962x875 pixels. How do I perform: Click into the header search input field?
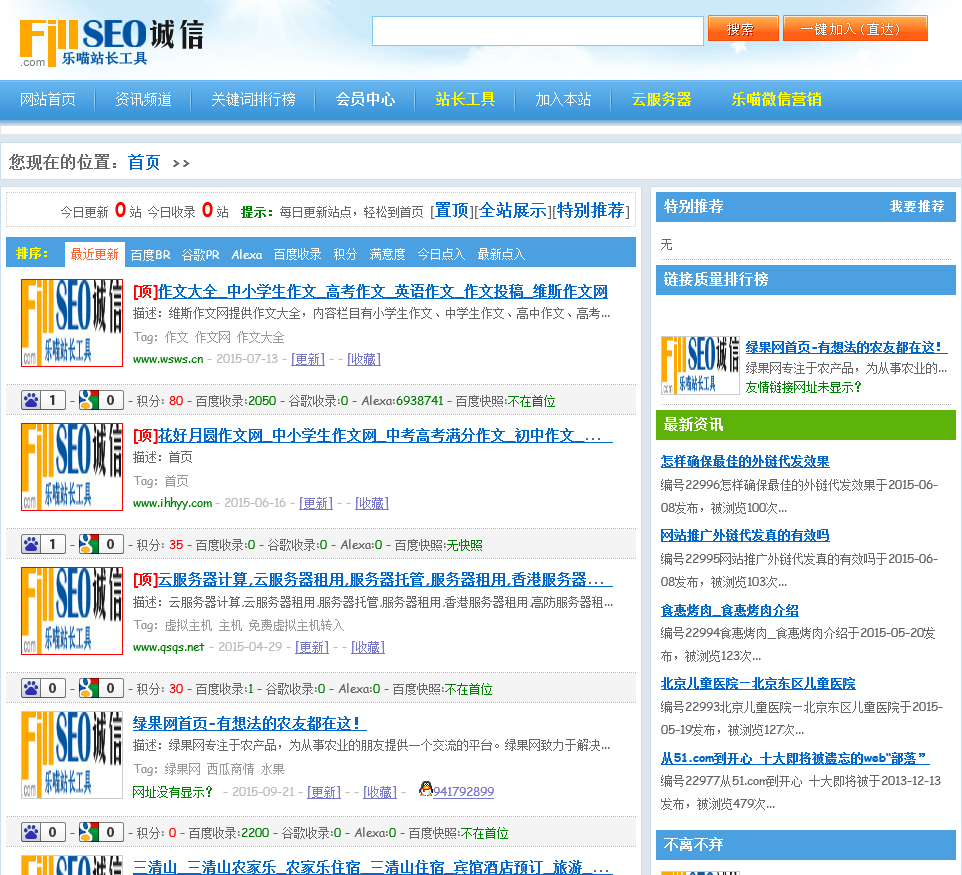pyautogui.click(x=537, y=31)
